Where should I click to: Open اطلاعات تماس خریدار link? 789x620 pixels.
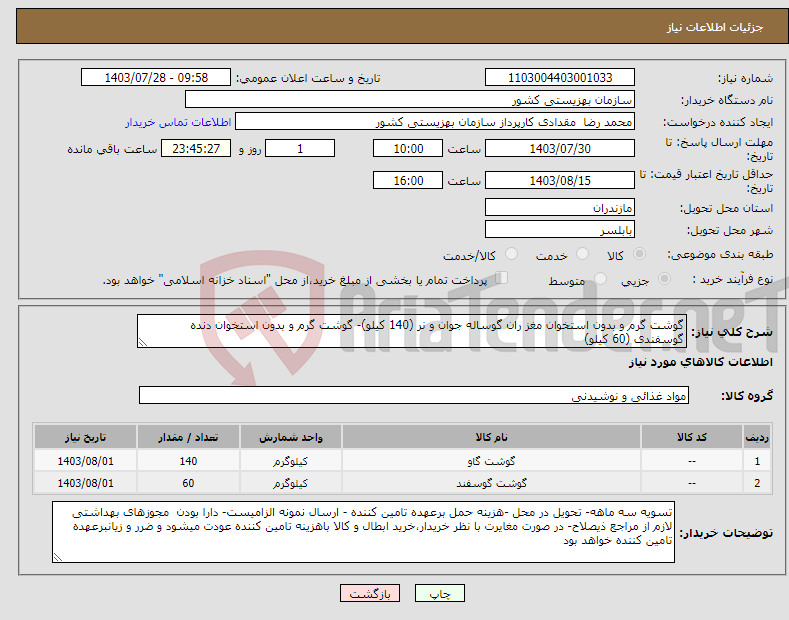click(x=178, y=122)
